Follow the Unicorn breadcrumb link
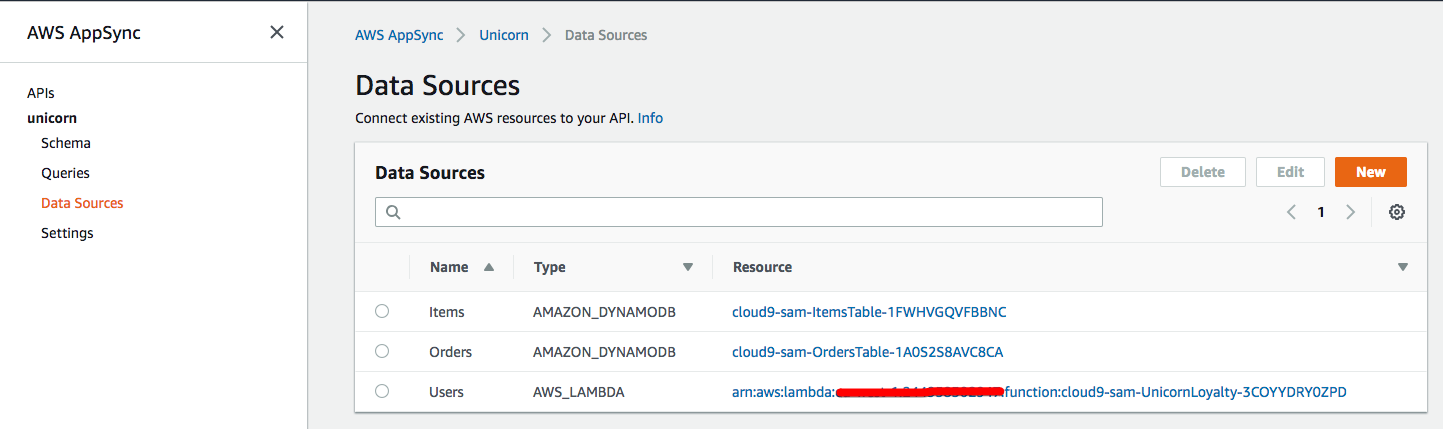The image size is (1443, 429). [505, 35]
